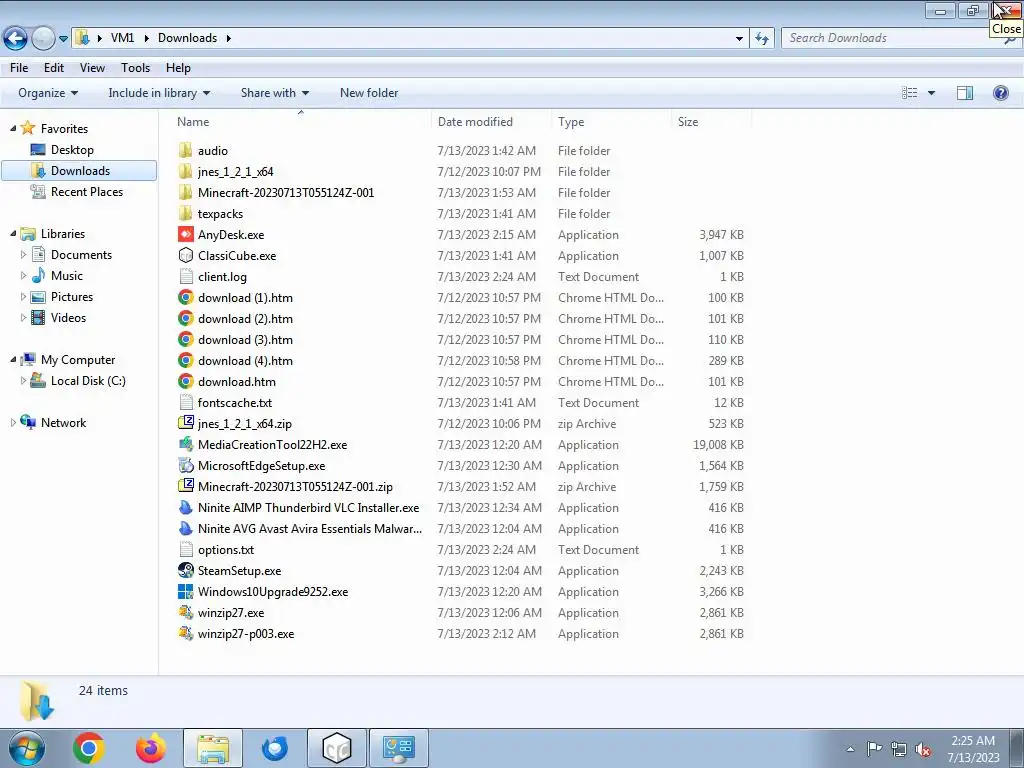Select the MicrosoftEdgeSetup.exe icon
The width and height of the screenshot is (1024, 768).
pyautogui.click(x=185, y=465)
